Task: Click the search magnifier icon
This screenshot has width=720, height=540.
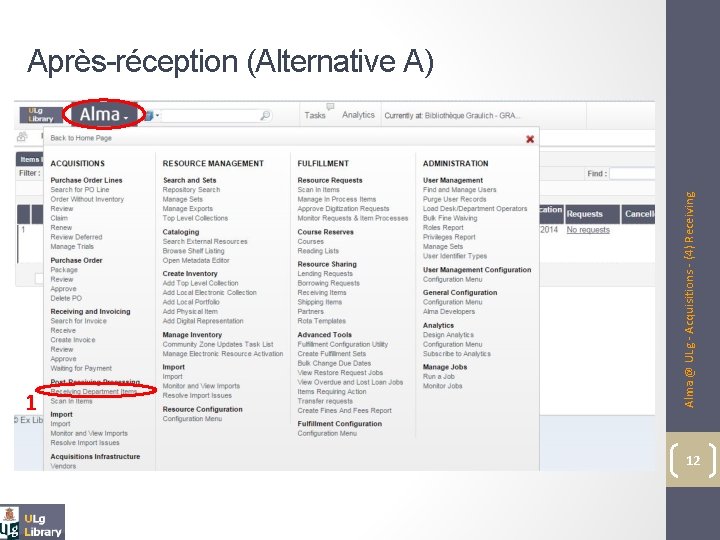Action: click(x=265, y=116)
